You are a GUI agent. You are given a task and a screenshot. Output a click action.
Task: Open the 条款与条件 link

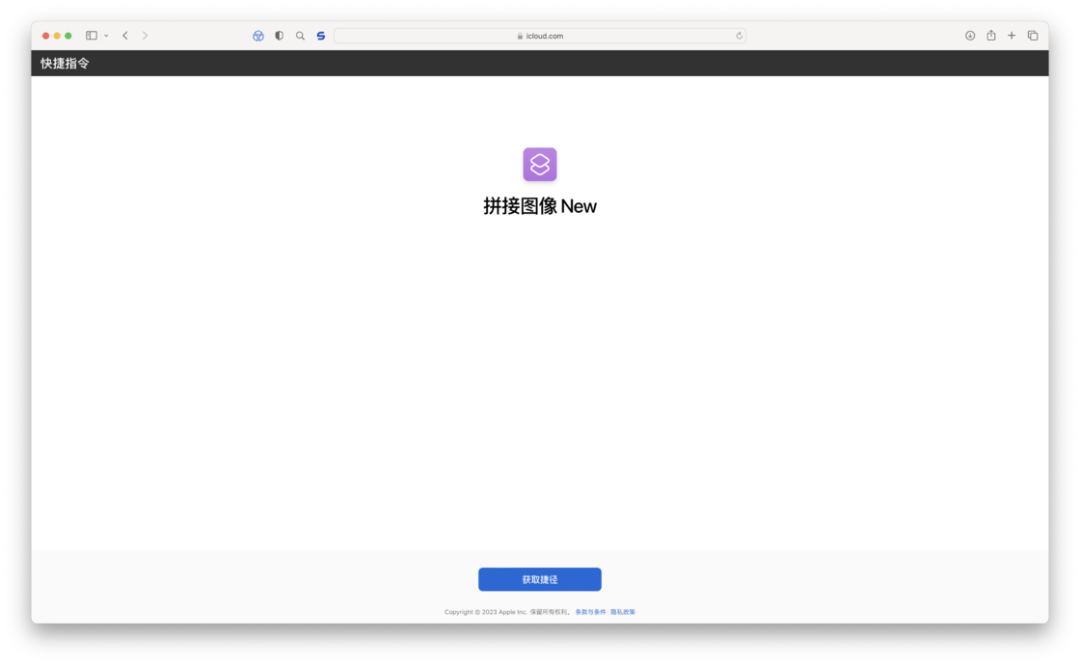pyautogui.click(x=590, y=612)
